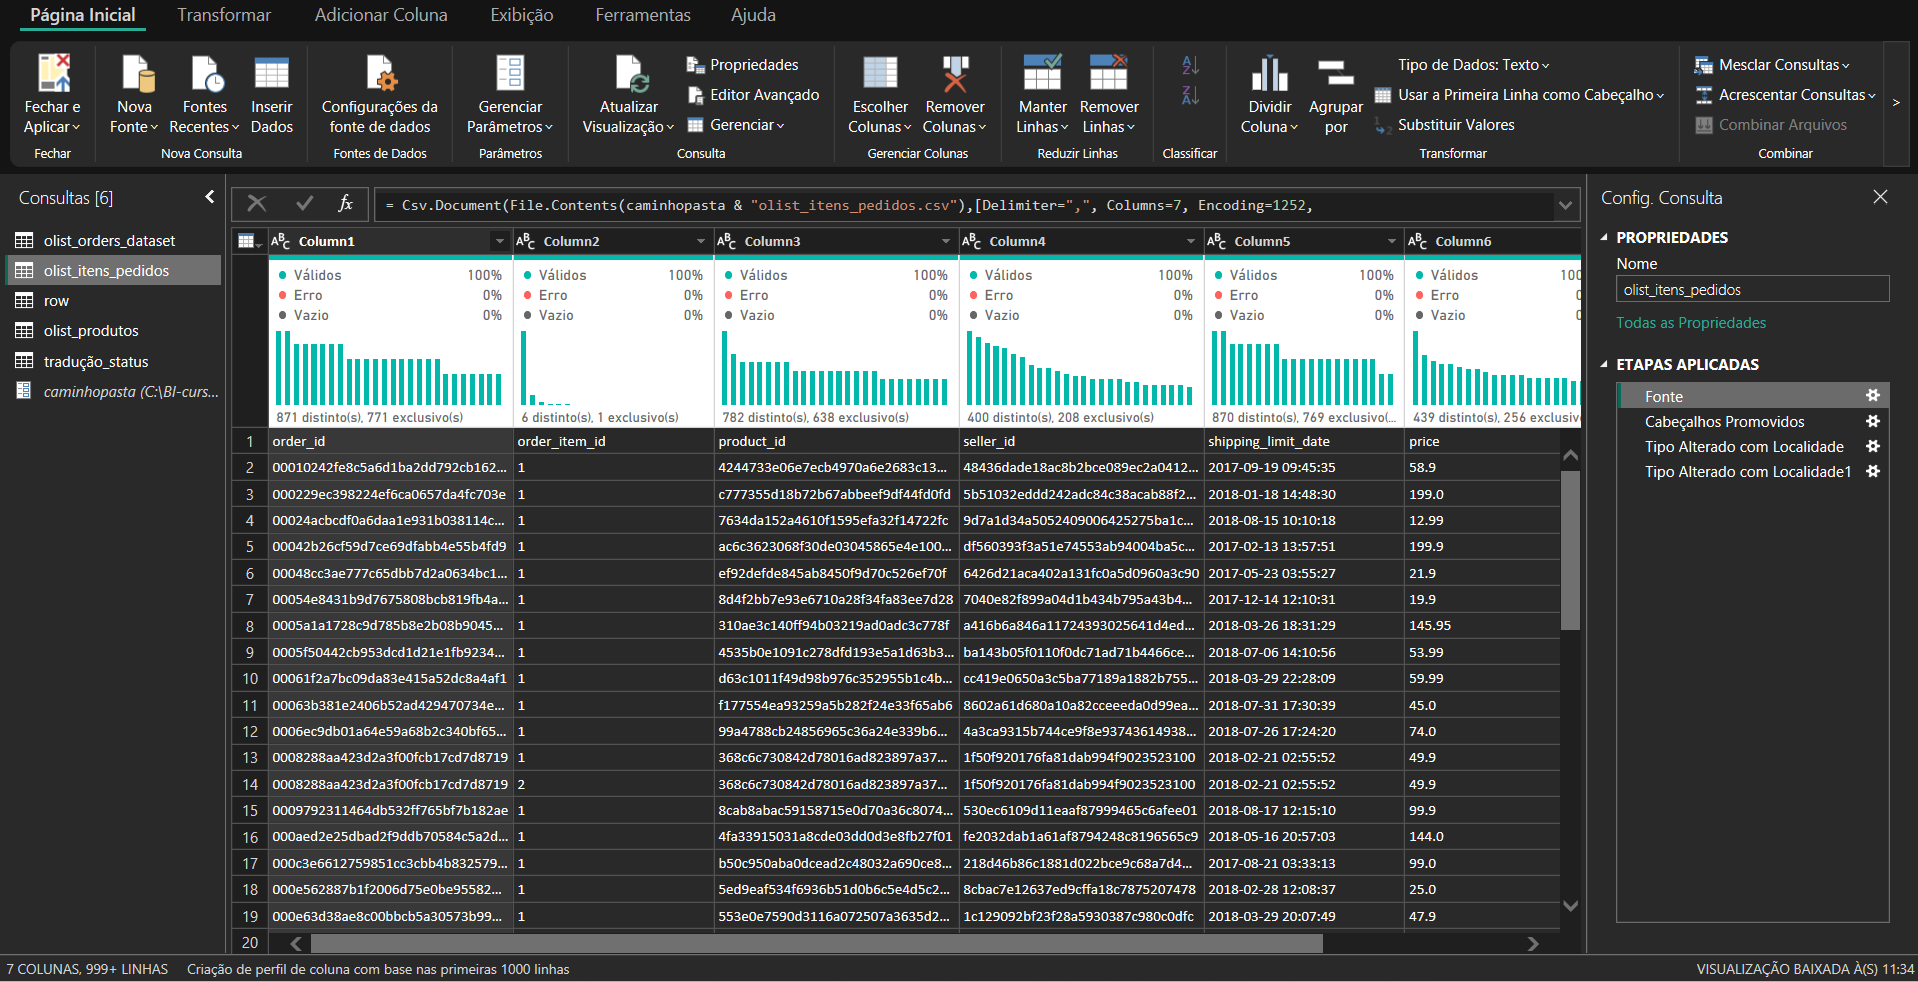Select tradução_status query
Image resolution: width=1918 pixels, height=982 pixels.
click(113, 361)
